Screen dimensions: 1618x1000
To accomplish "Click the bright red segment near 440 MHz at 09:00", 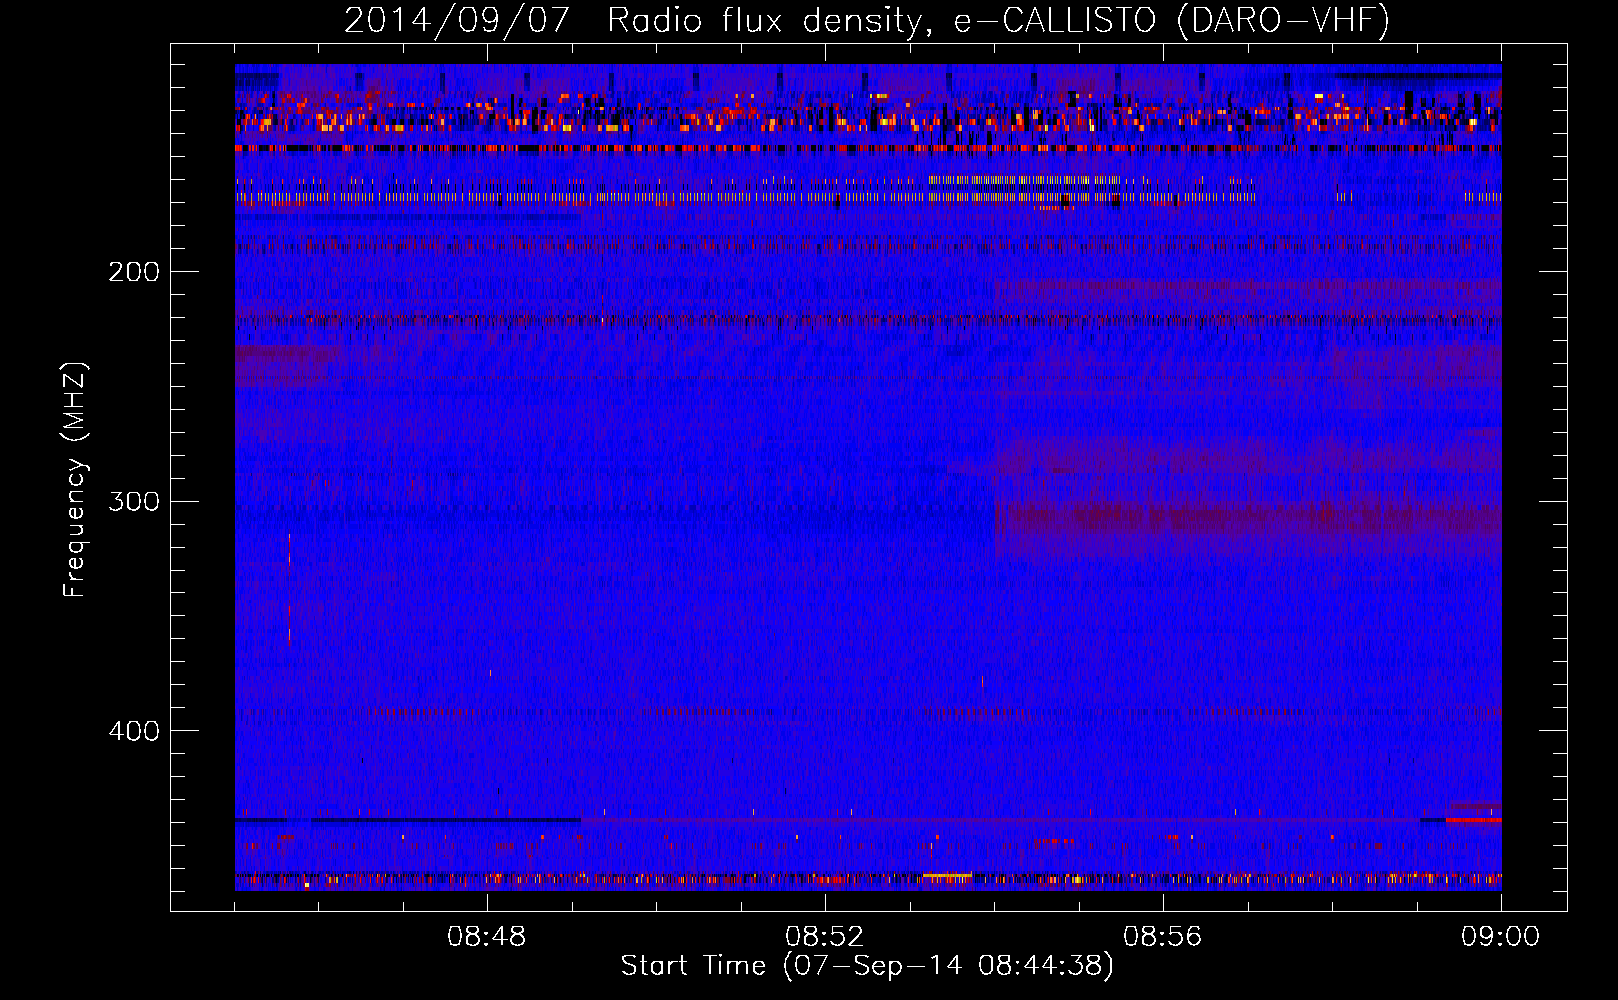I will pos(1473,819).
